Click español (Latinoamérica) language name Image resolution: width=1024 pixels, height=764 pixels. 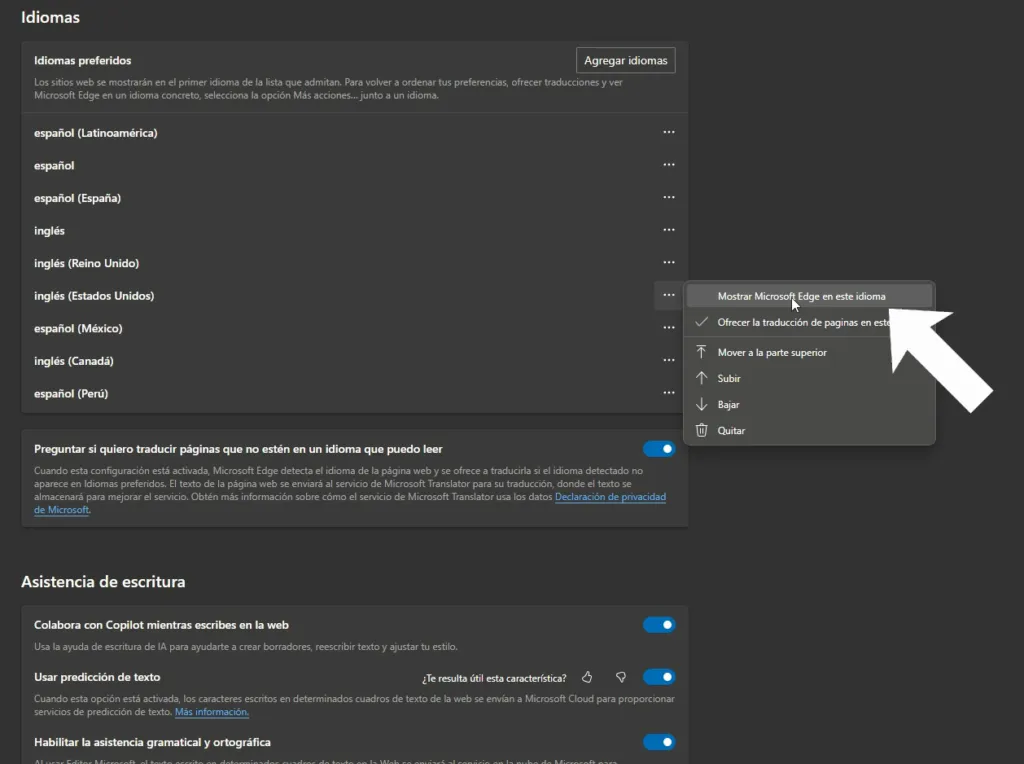tap(96, 133)
